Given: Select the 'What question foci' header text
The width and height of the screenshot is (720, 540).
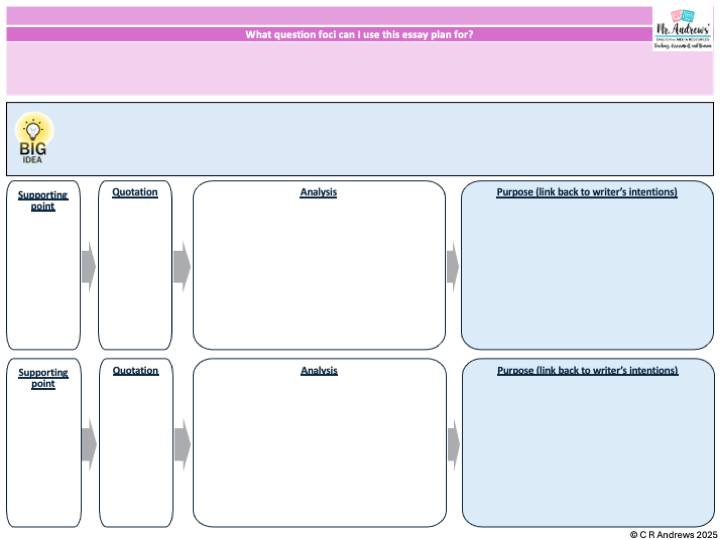Looking at the screenshot, I should click(x=359, y=34).
